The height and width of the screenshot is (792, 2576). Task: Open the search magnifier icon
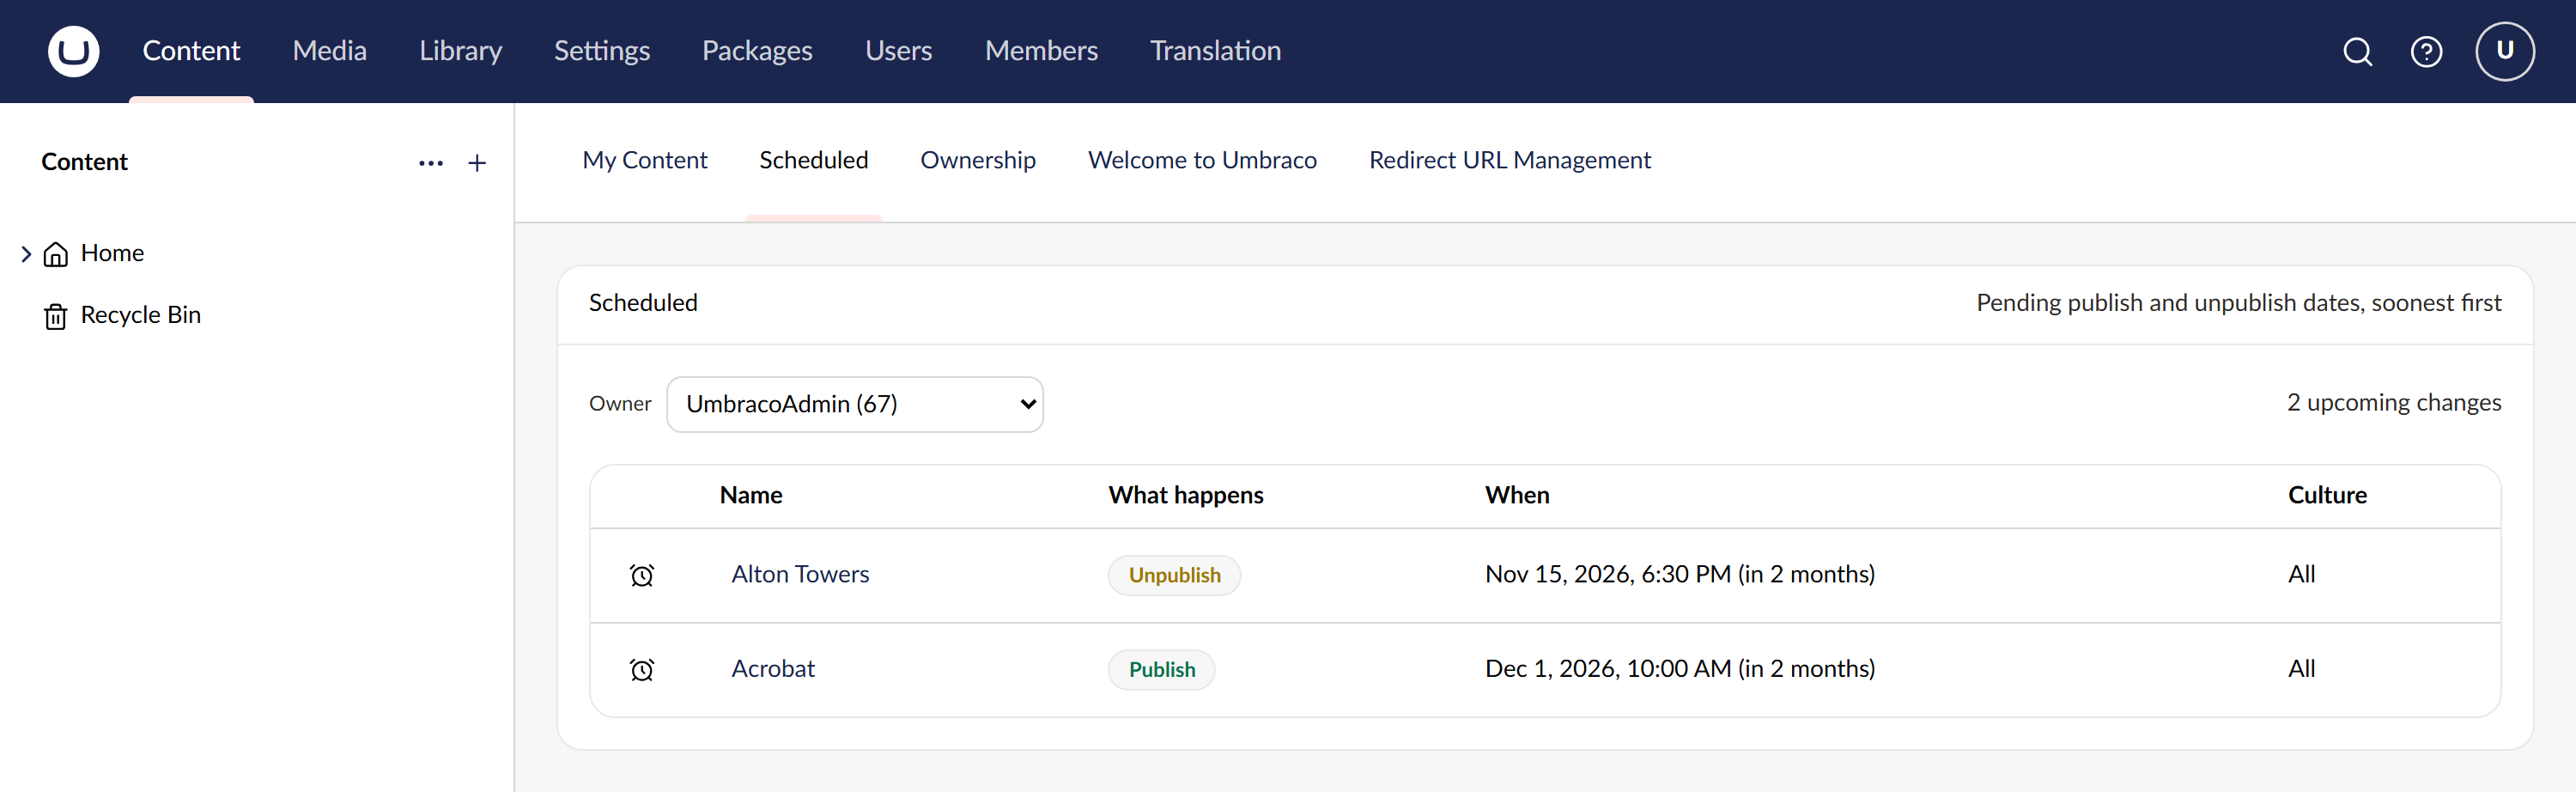tap(2357, 51)
